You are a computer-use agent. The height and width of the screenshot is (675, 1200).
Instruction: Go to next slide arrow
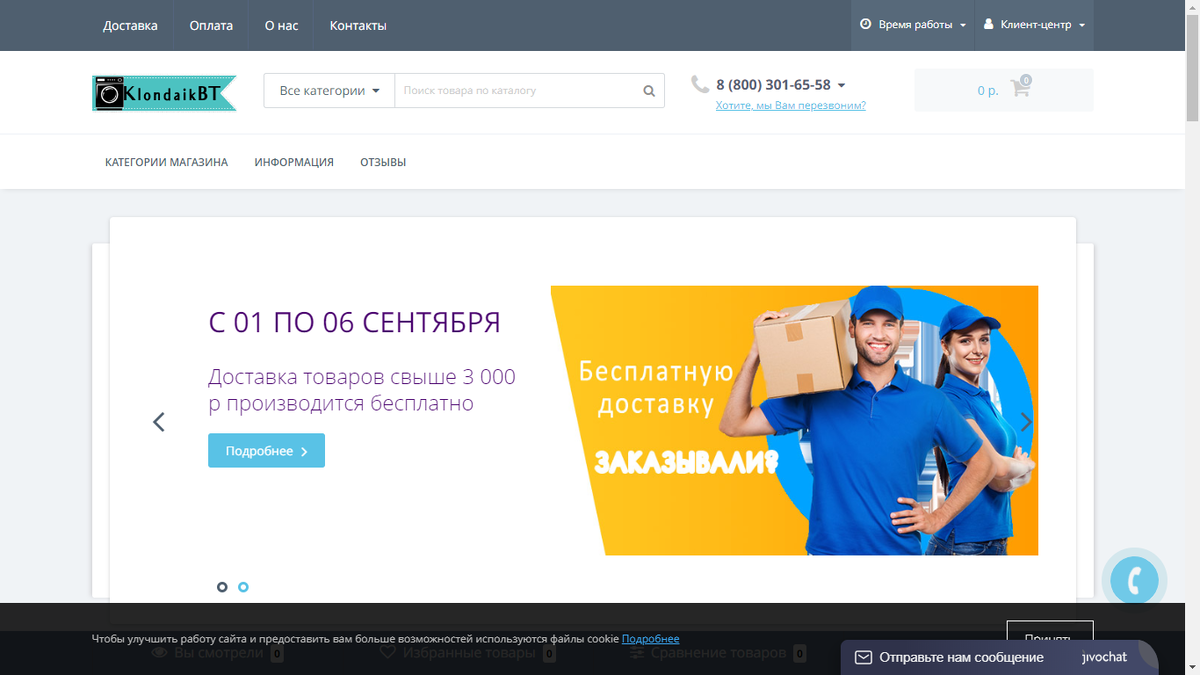1026,422
